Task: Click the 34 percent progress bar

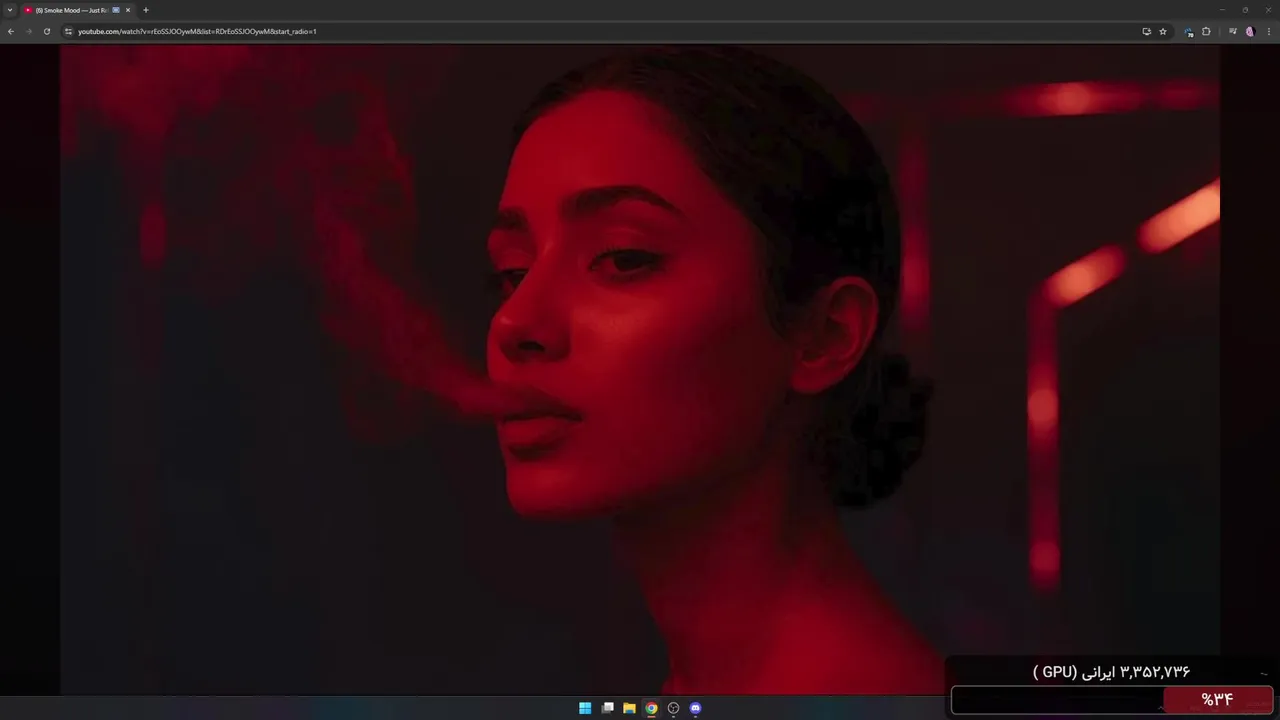Action: pos(1112,700)
